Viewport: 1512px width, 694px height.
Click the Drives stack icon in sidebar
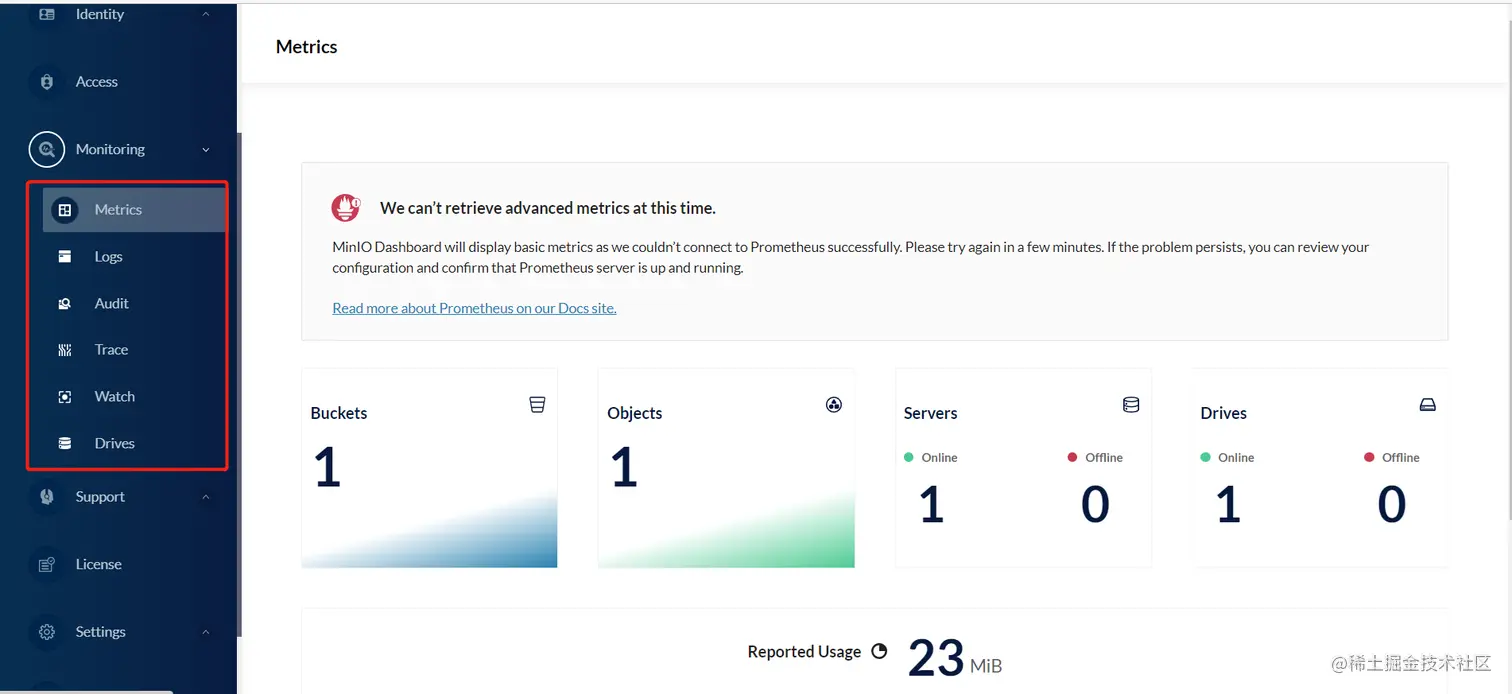coord(65,444)
